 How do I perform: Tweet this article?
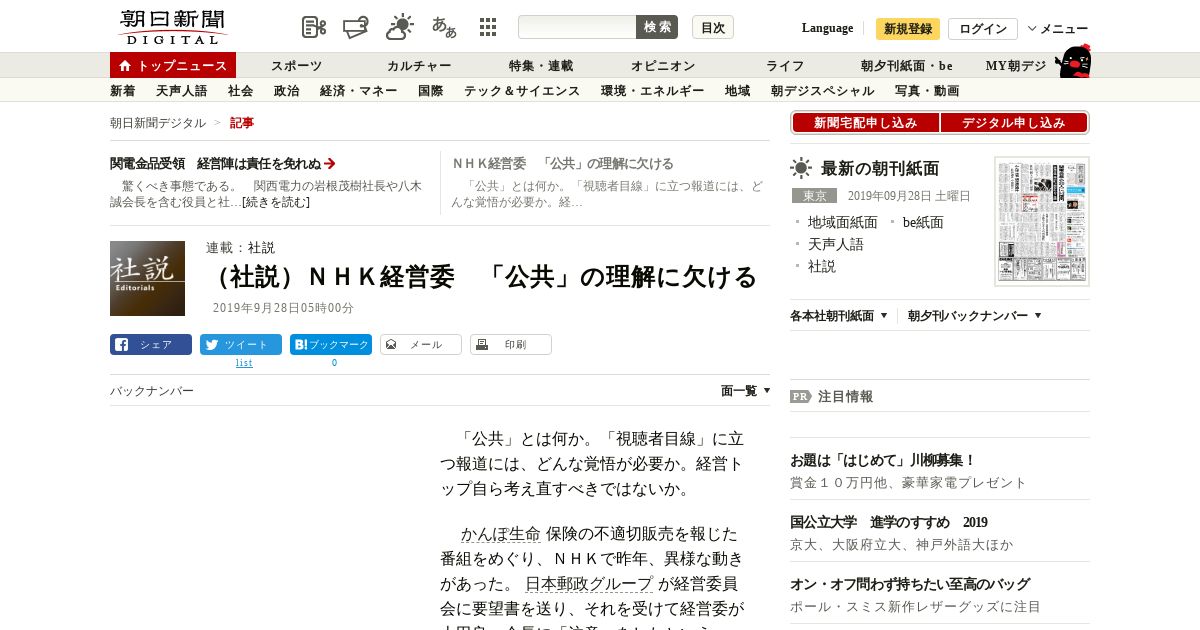241,344
